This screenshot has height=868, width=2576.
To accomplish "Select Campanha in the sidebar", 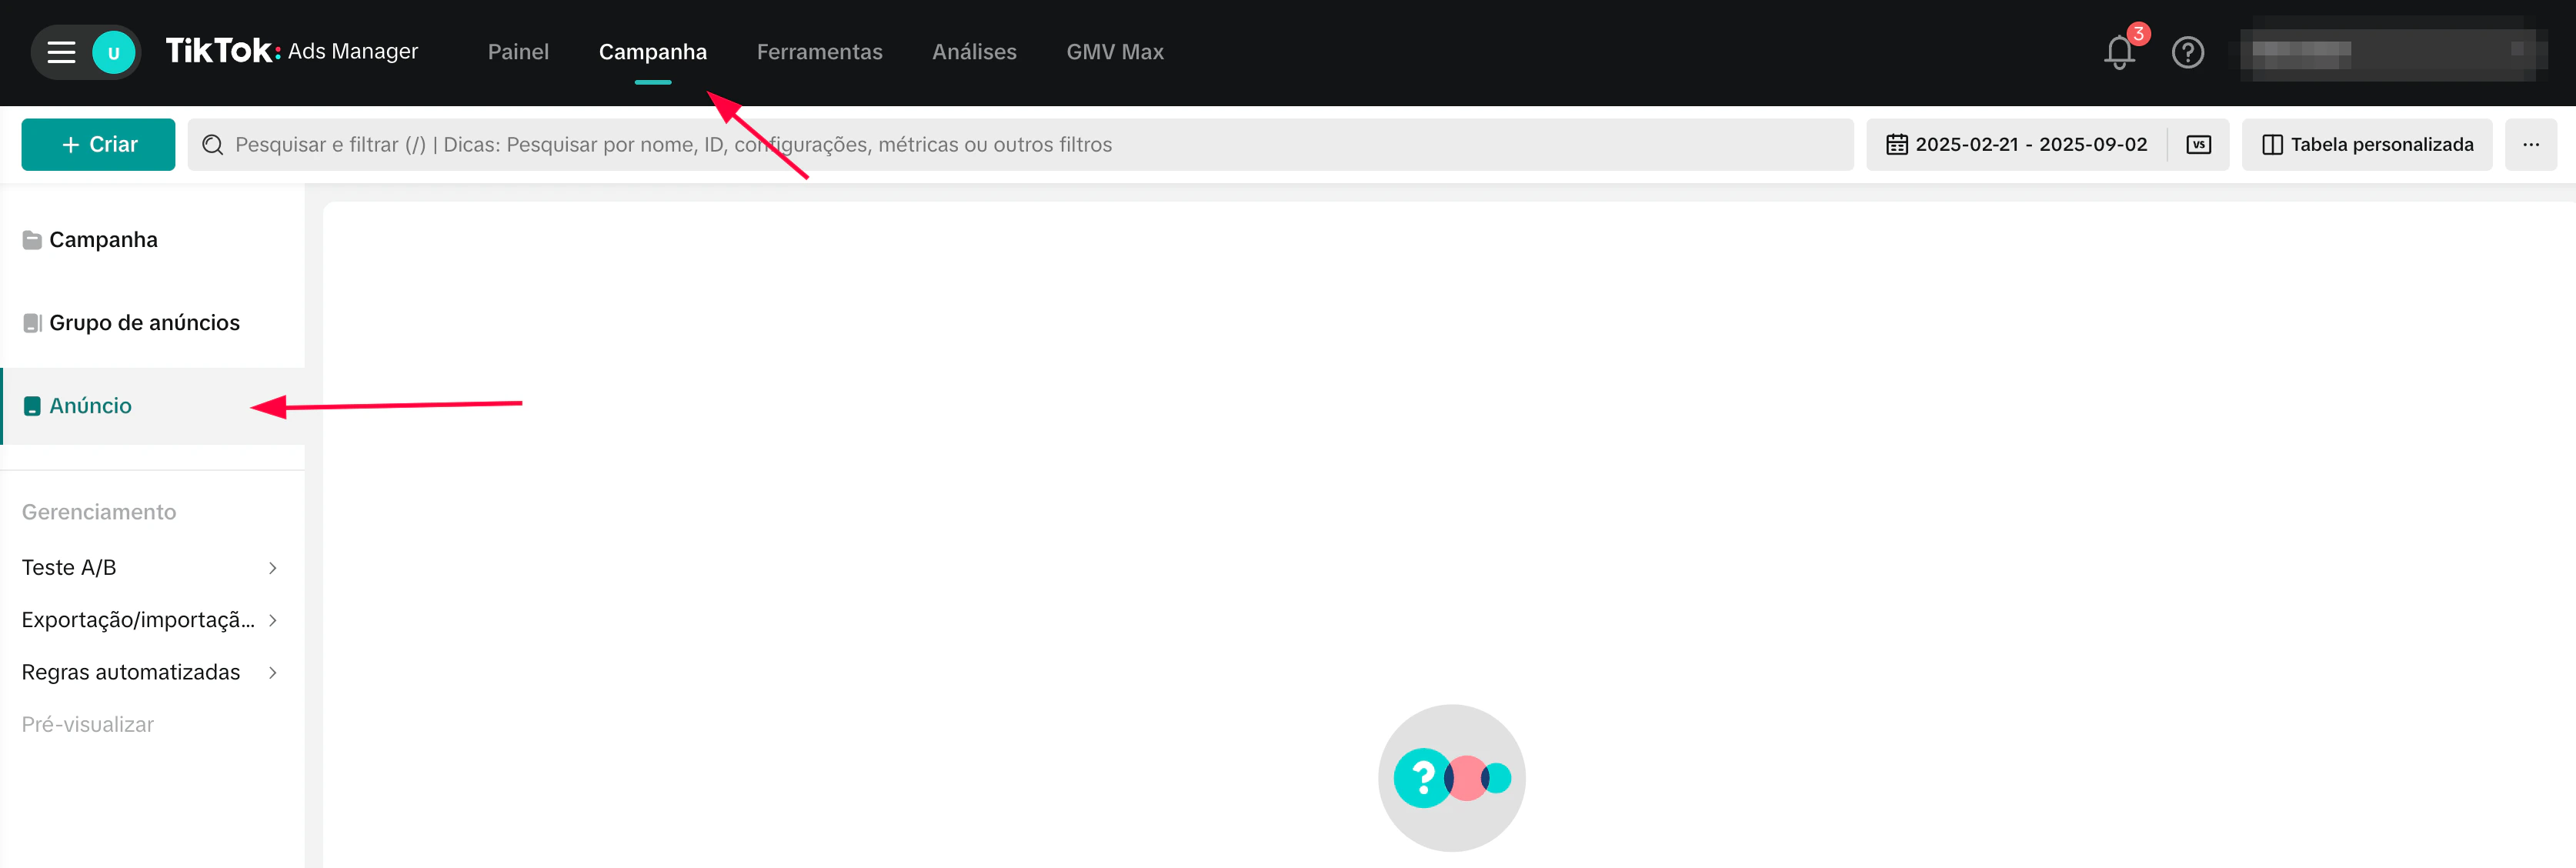I will (103, 240).
